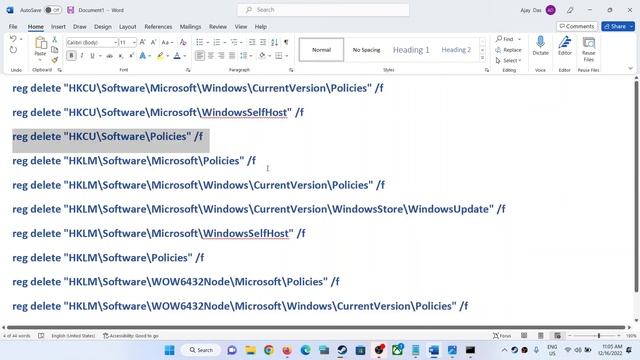Open the Editor pen icon
The height and width of the screenshot is (360, 640).
tap(564, 46)
